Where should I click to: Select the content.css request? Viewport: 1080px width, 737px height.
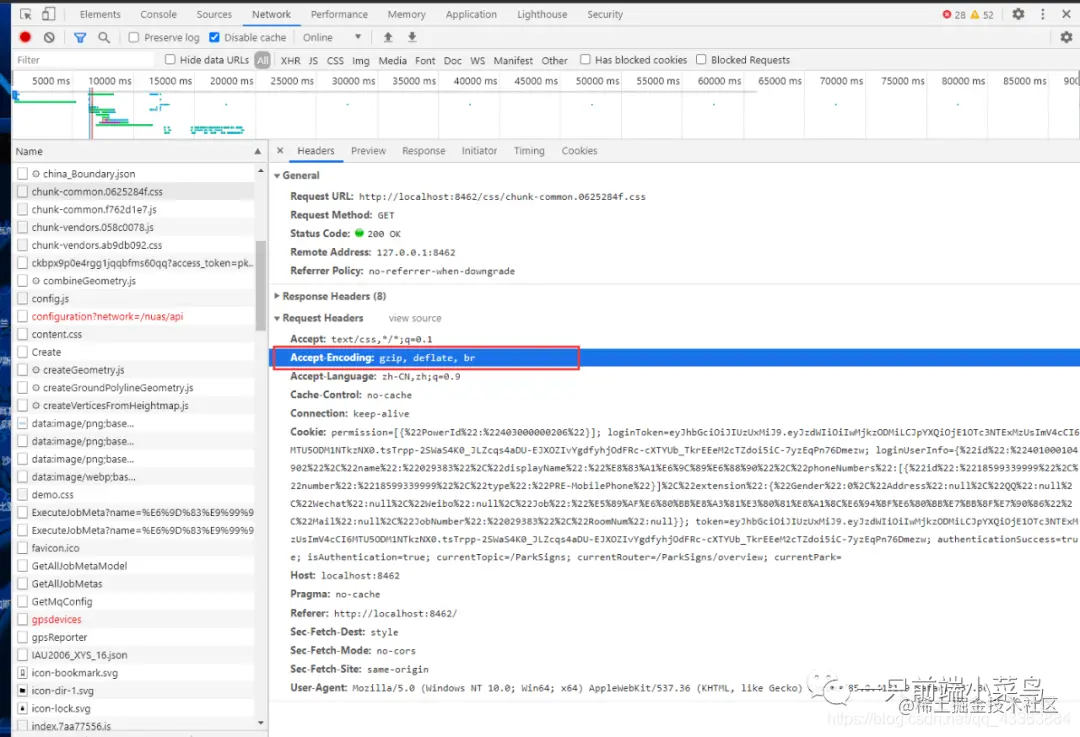click(56, 334)
